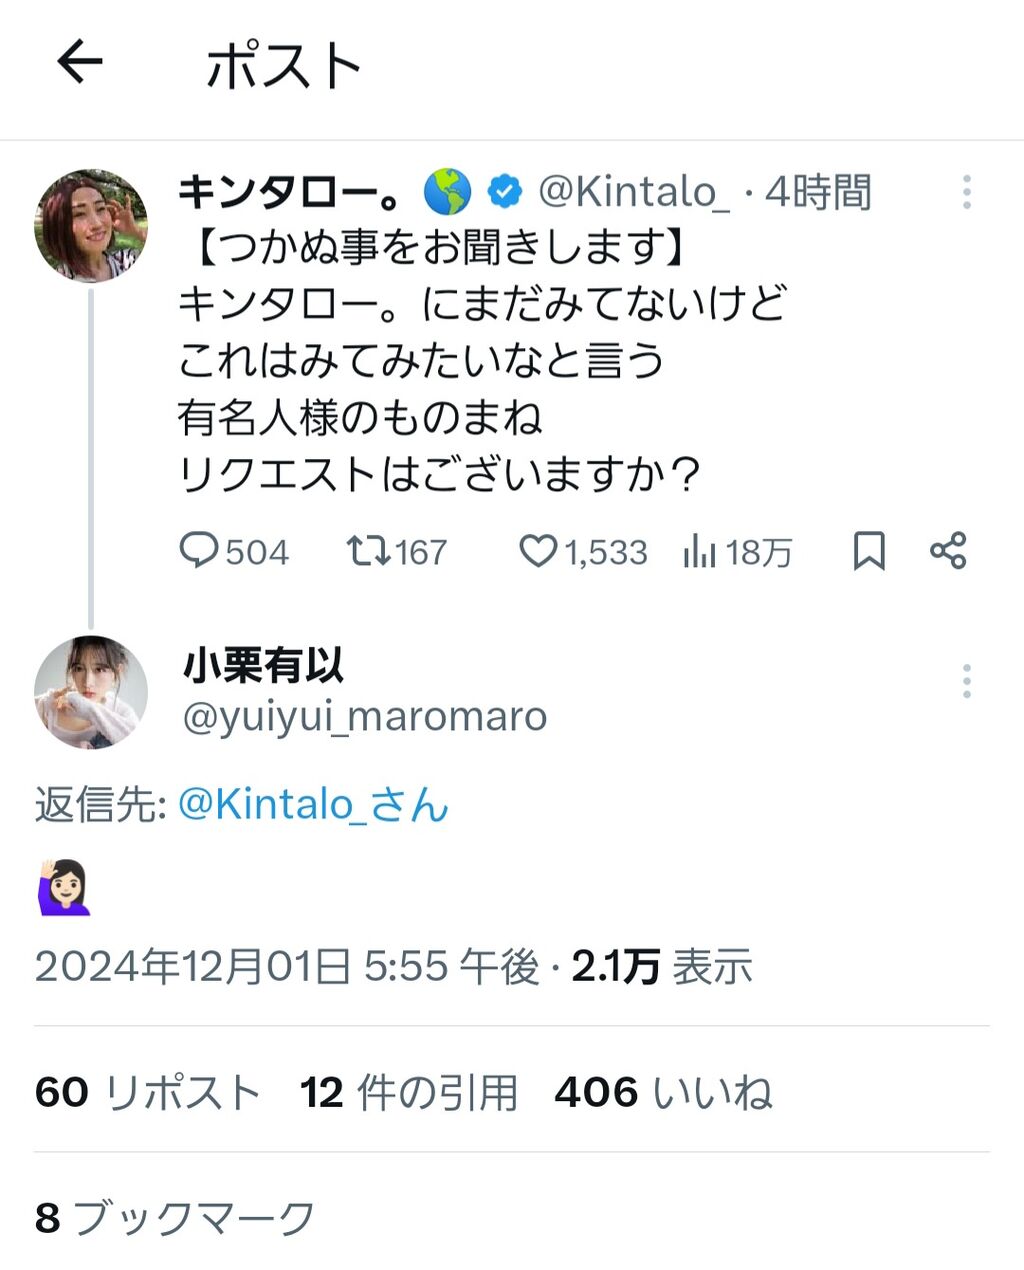Like the post with 1,533 hearts
The image size is (1024, 1270).
(x=537, y=551)
